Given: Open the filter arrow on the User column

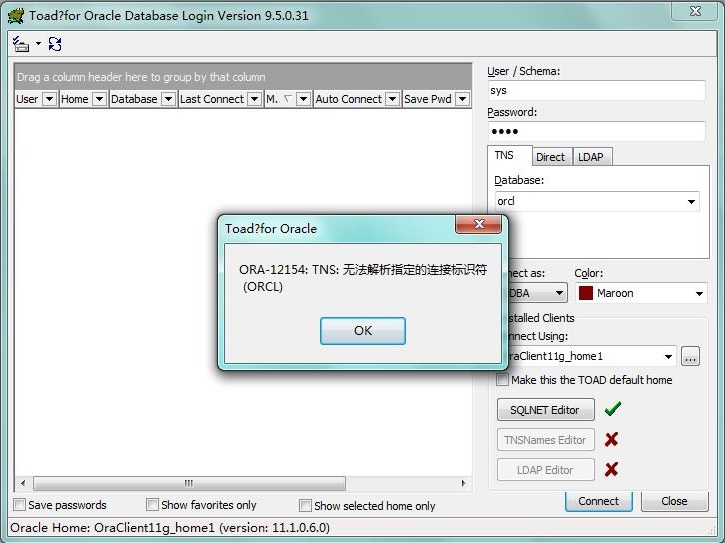Looking at the screenshot, I should point(49,99).
